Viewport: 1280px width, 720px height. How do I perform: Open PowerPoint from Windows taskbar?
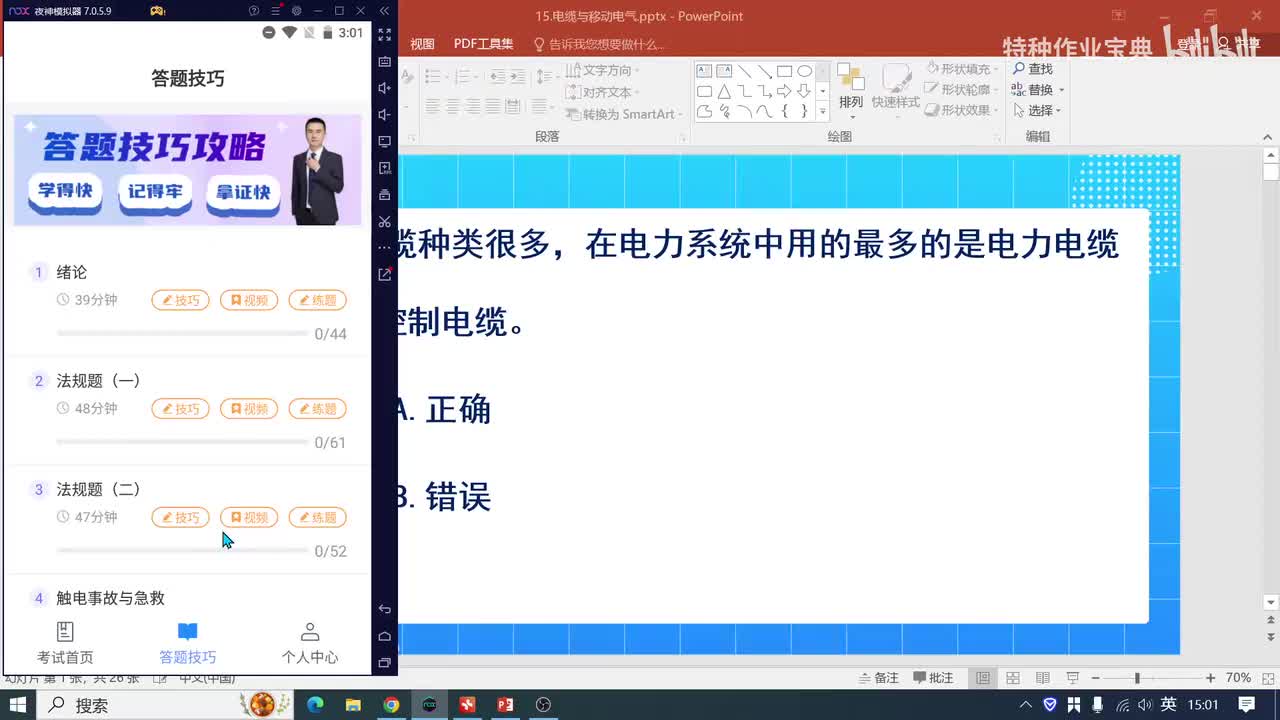[x=505, y=705]
